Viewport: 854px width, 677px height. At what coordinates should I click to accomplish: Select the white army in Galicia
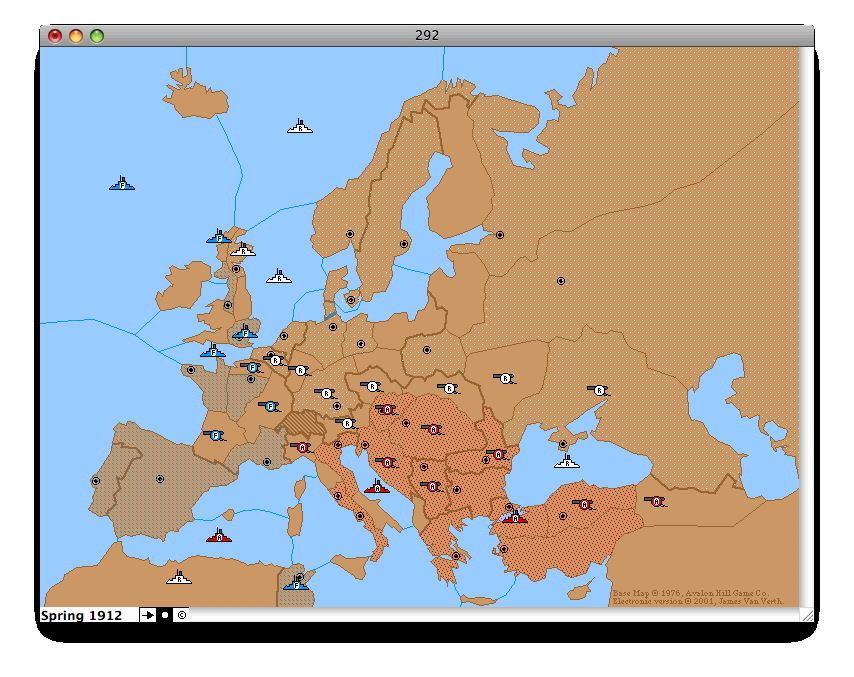(449, 388)
